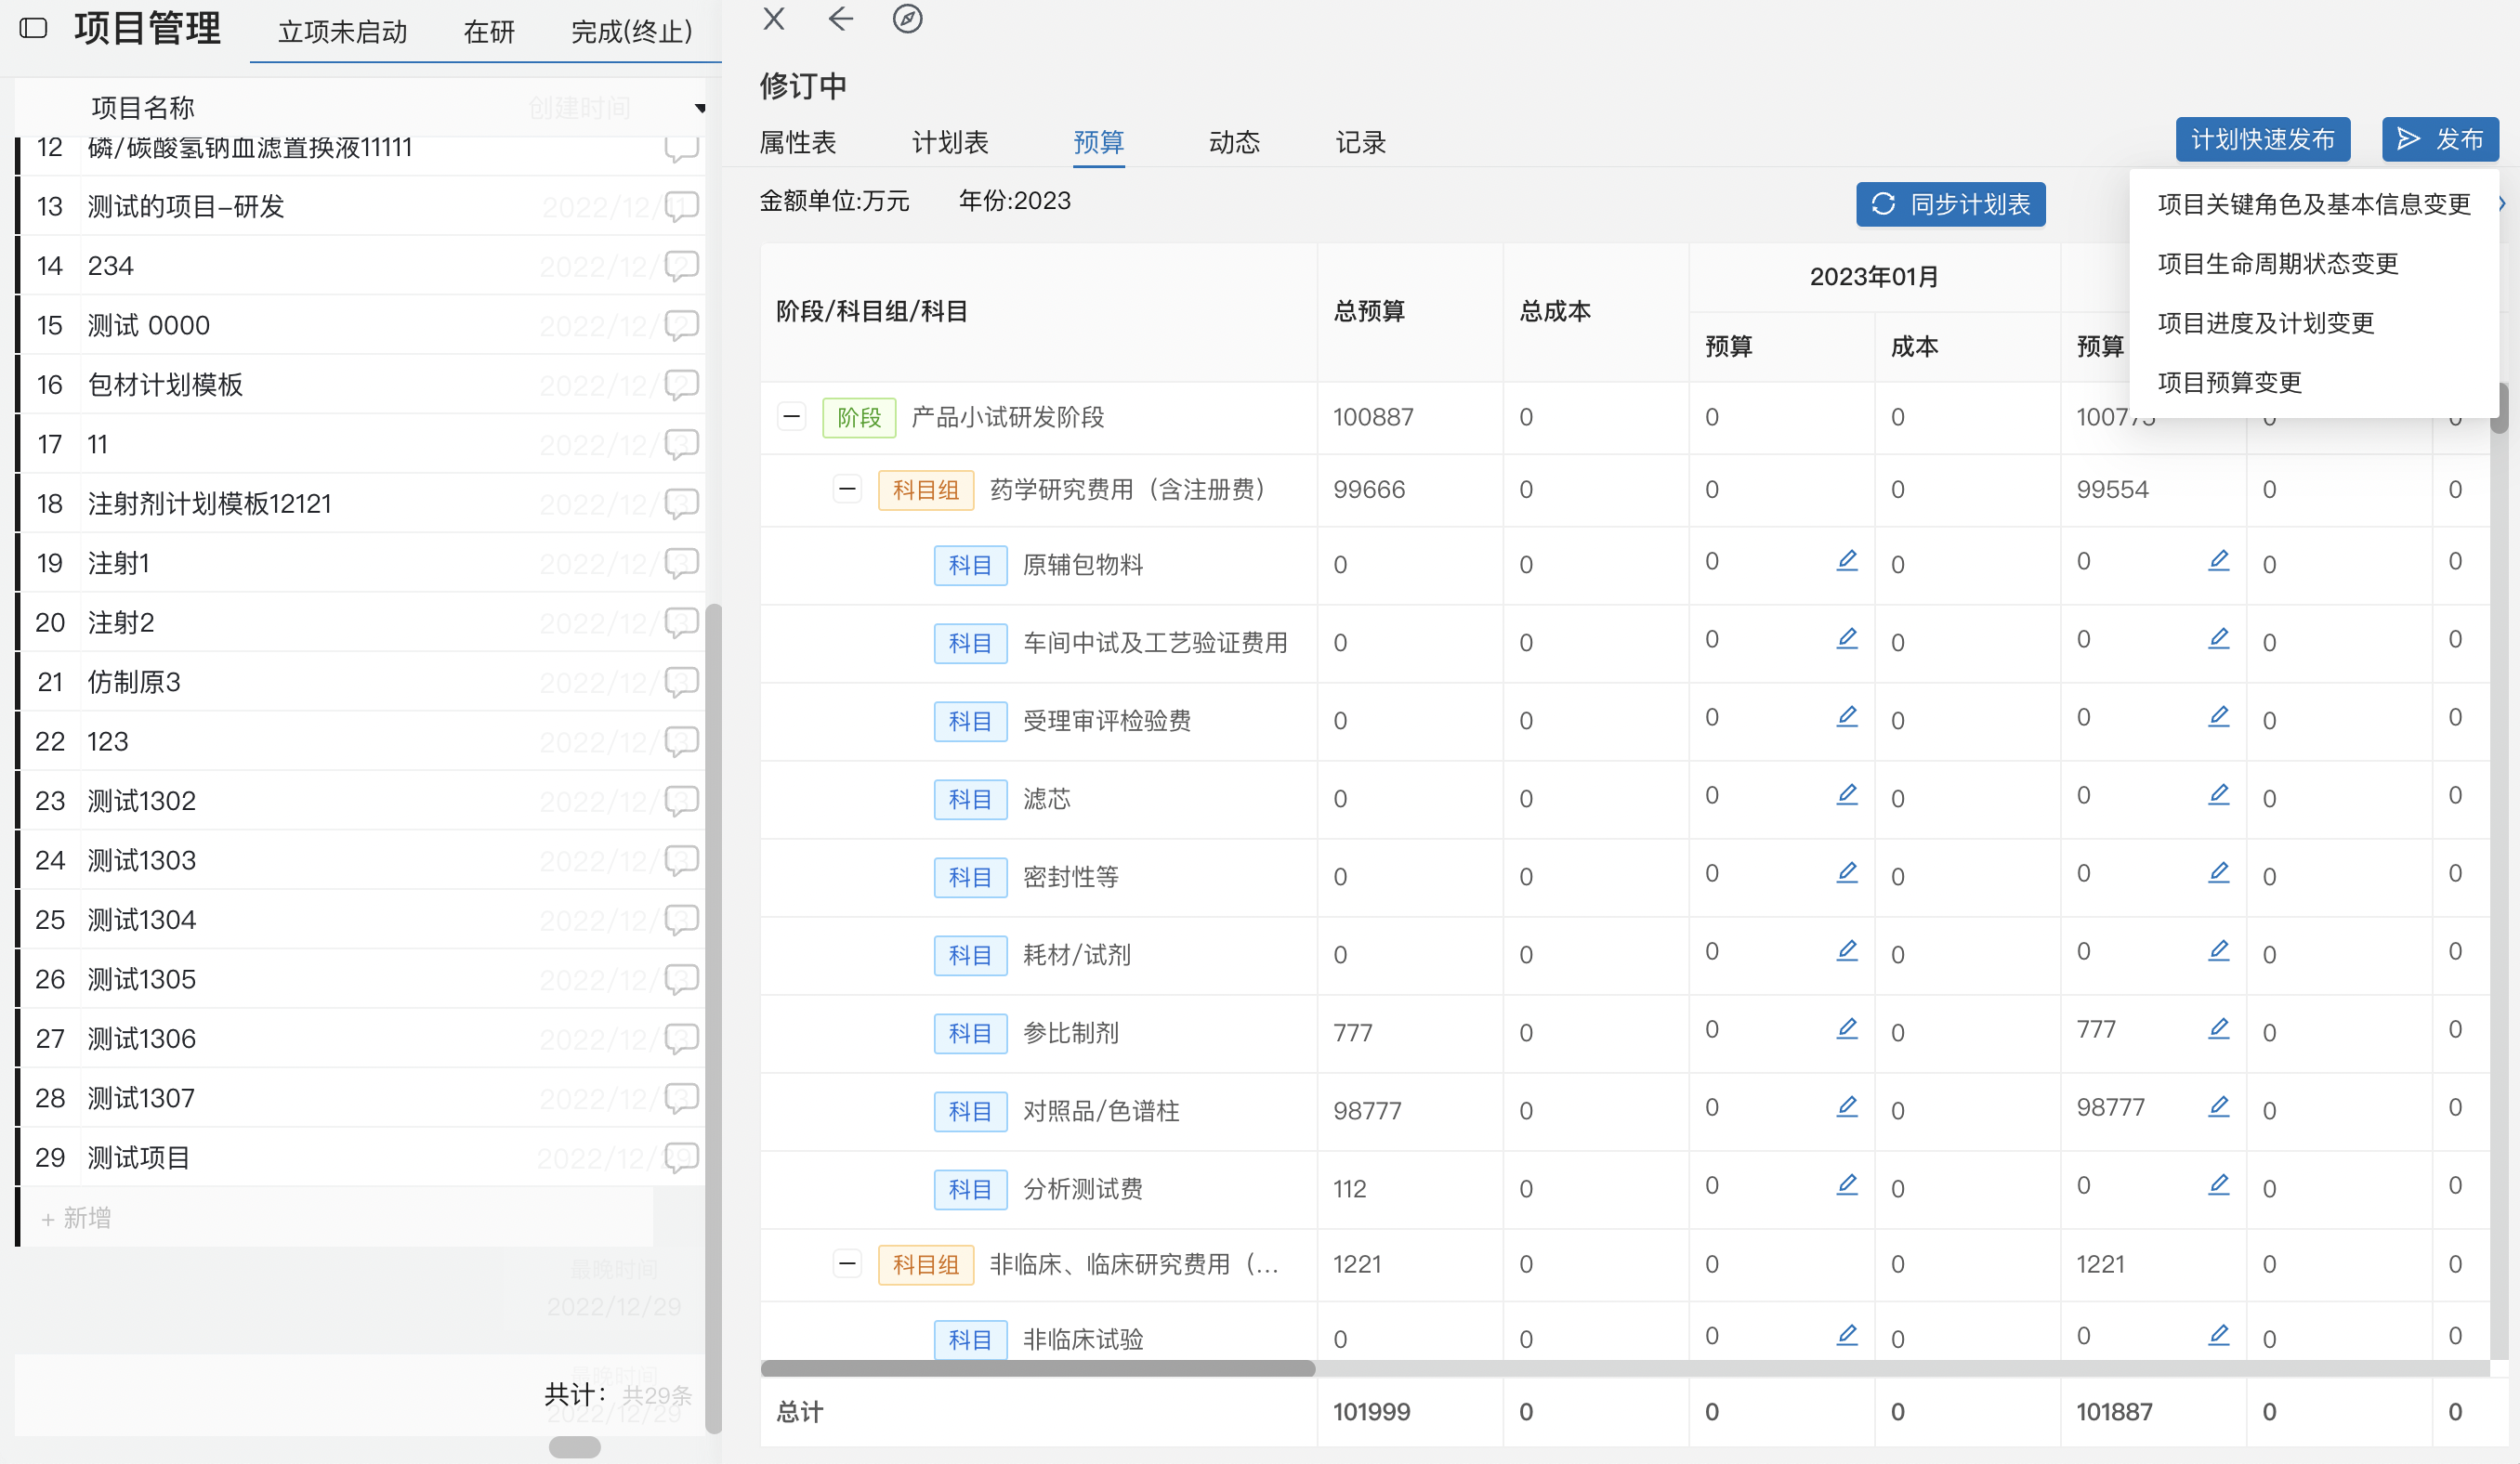Close the detail panel with the X icon

pos(773,19)
